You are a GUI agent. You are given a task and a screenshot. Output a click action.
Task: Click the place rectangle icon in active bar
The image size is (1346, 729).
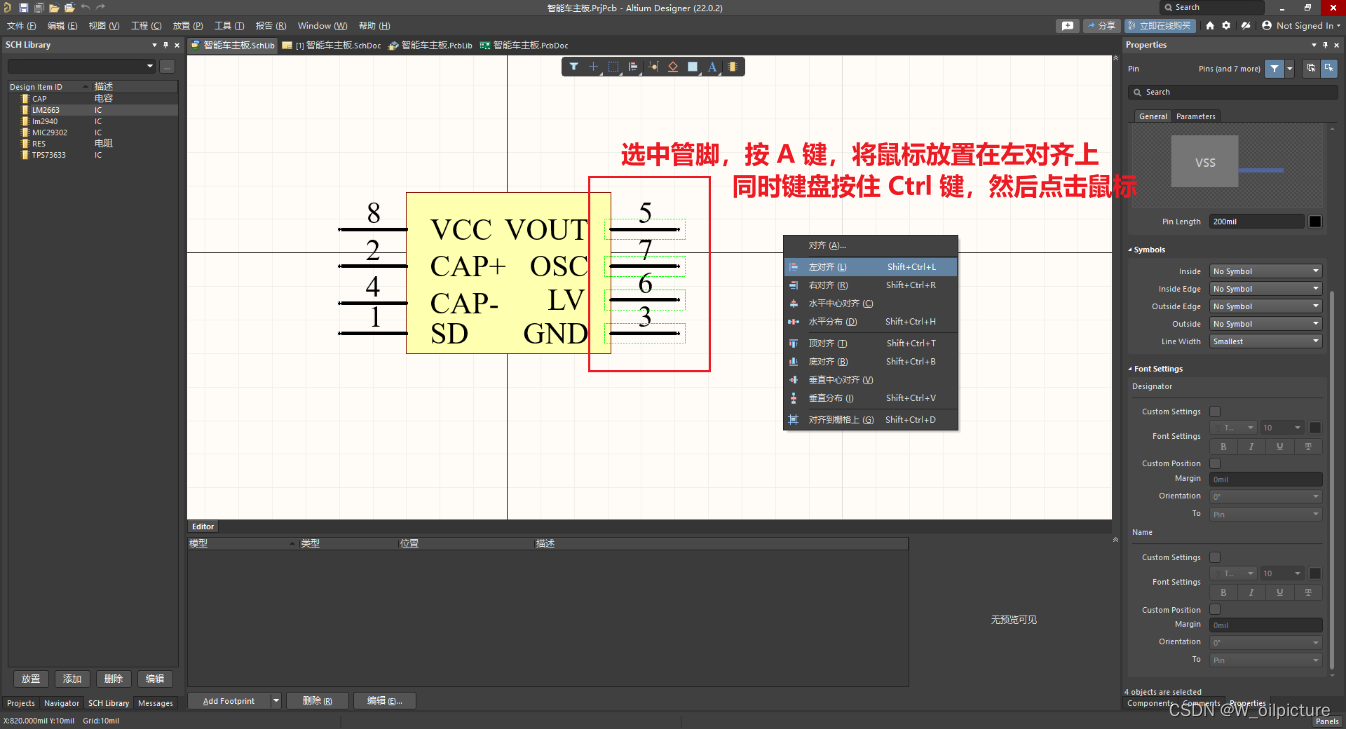click(692, 67)
